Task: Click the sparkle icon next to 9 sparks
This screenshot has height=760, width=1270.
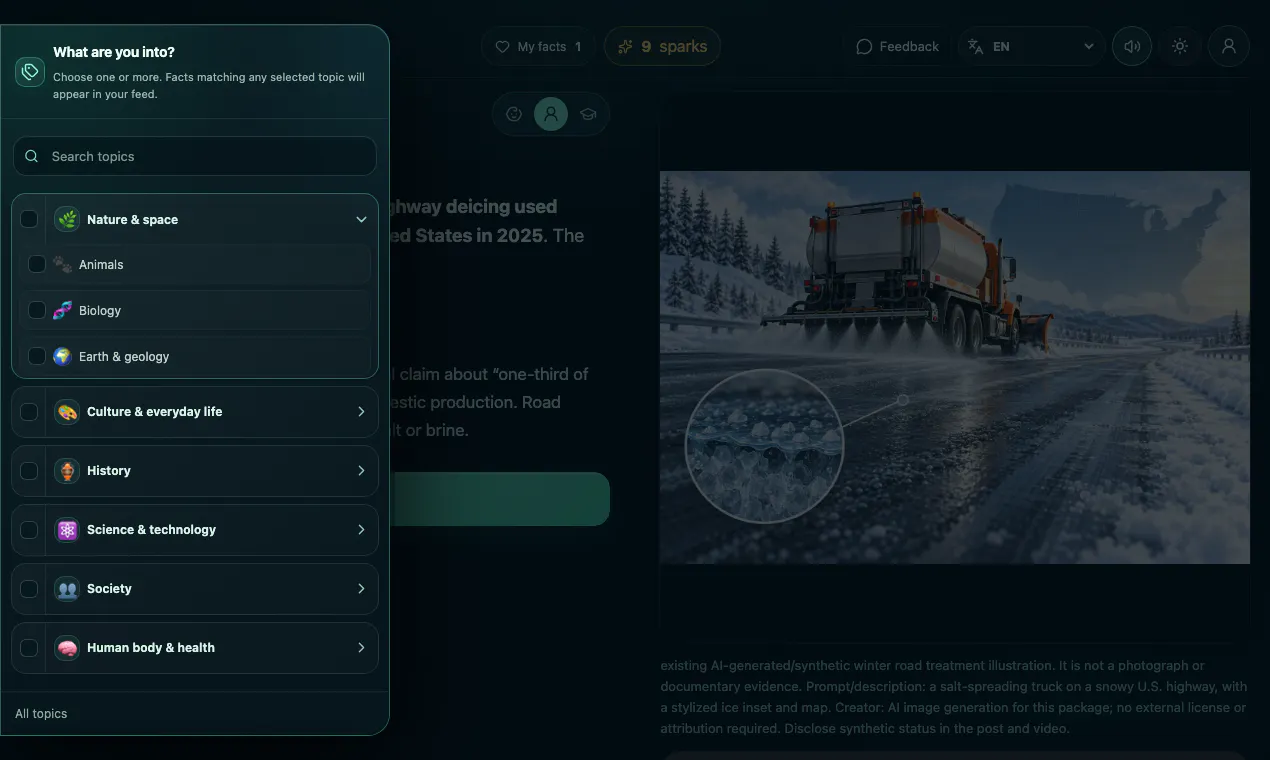Action: point(625,47)
